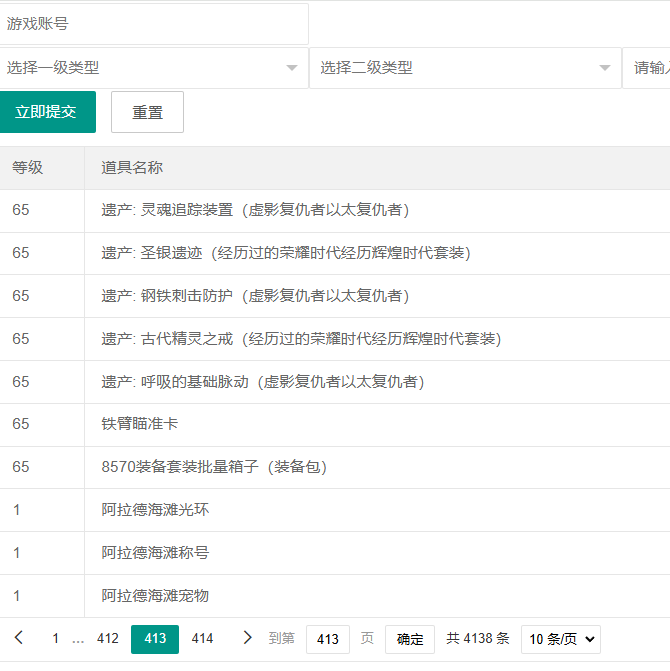
Task: Select current page 413 in pagination
Action: (x=155, y=639)
